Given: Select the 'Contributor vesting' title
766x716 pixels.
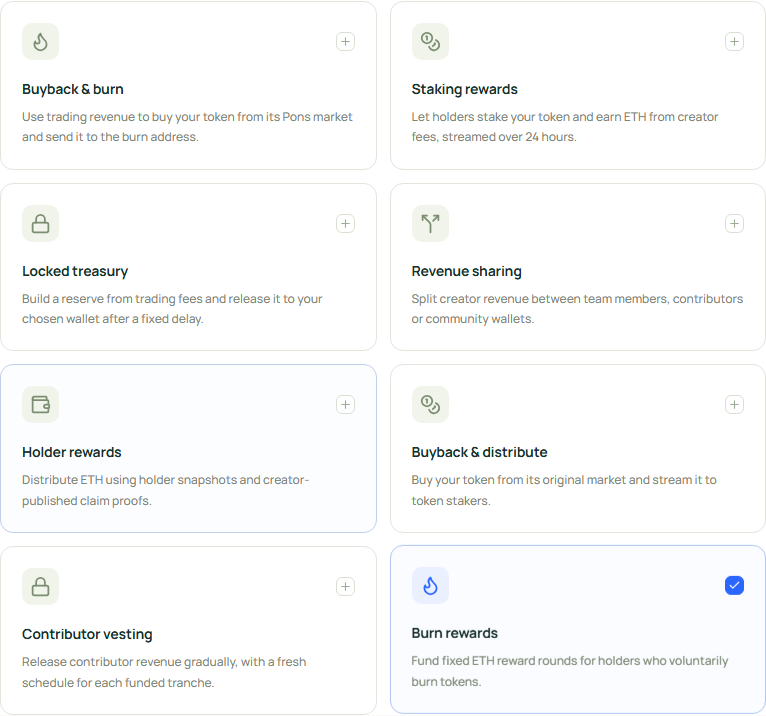Looking at the screenshot, I should (87, 634).
